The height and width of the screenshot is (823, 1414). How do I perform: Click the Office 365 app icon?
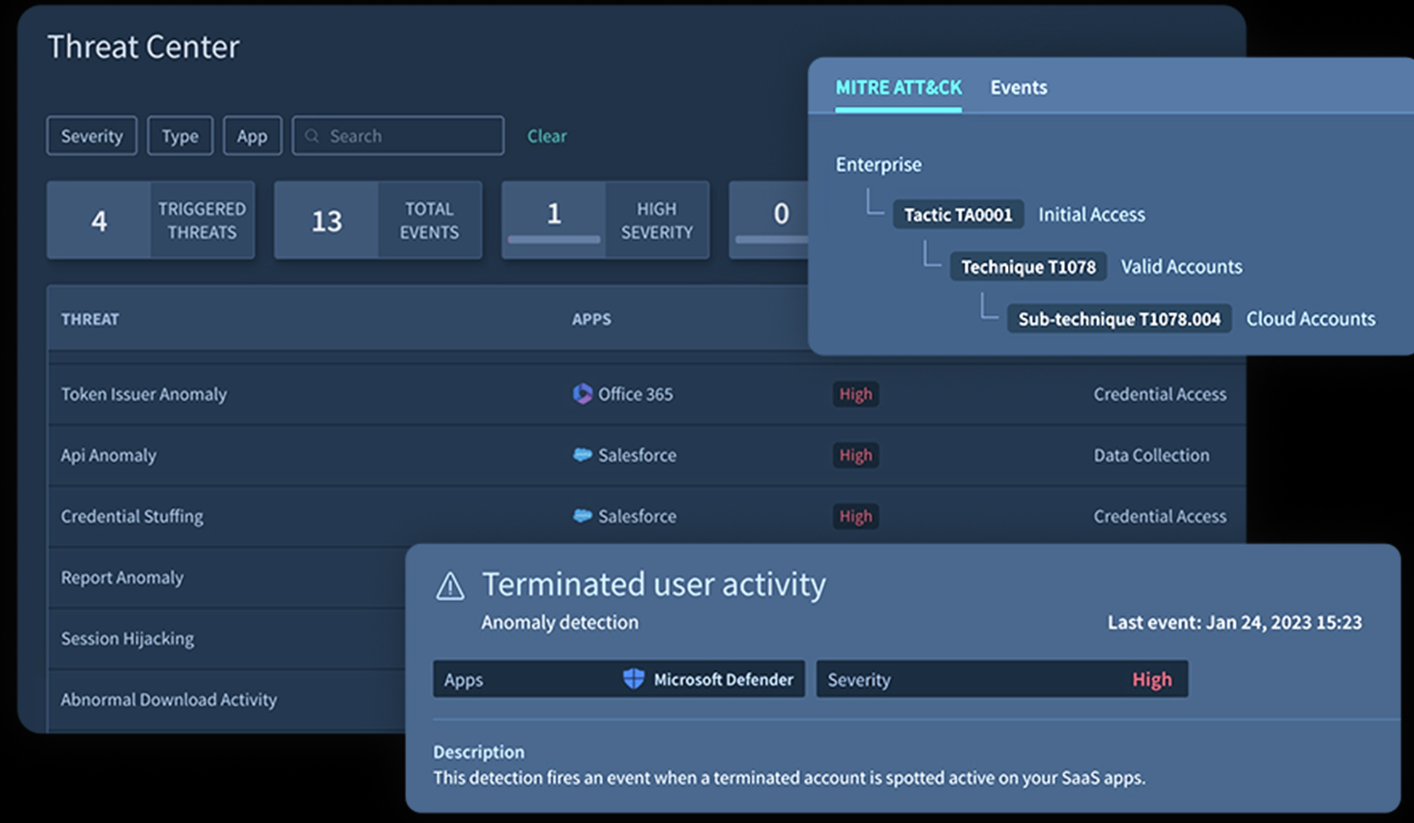583,394
